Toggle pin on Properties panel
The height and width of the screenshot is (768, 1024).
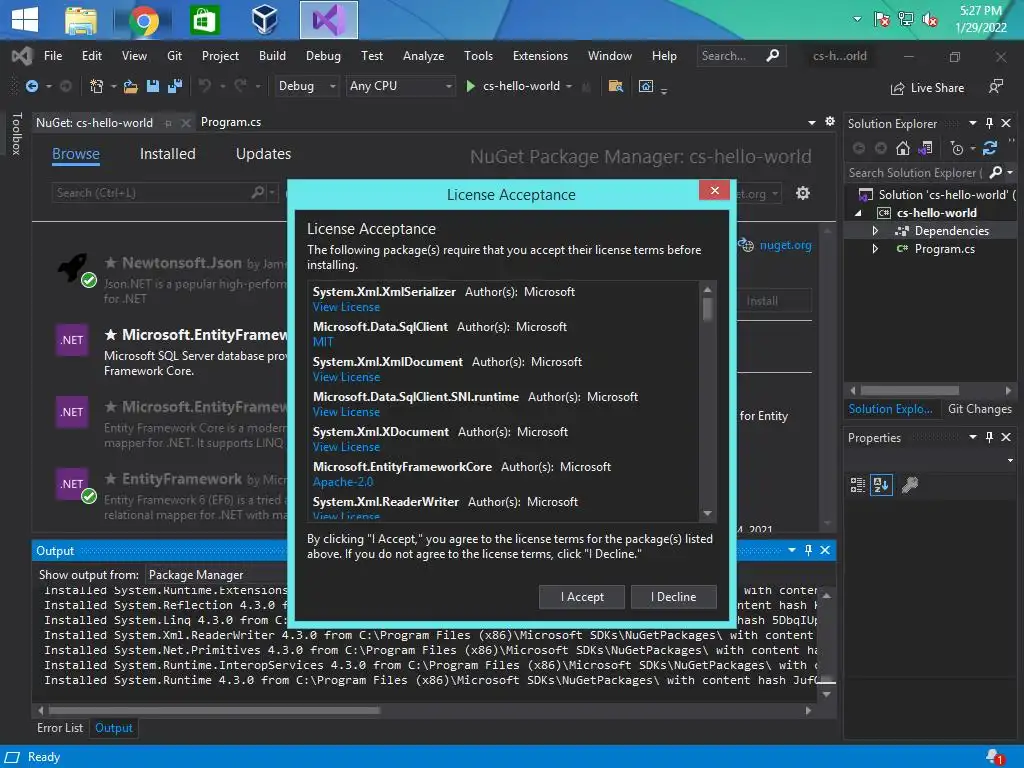pyautogui.click(x=989, y=438)
